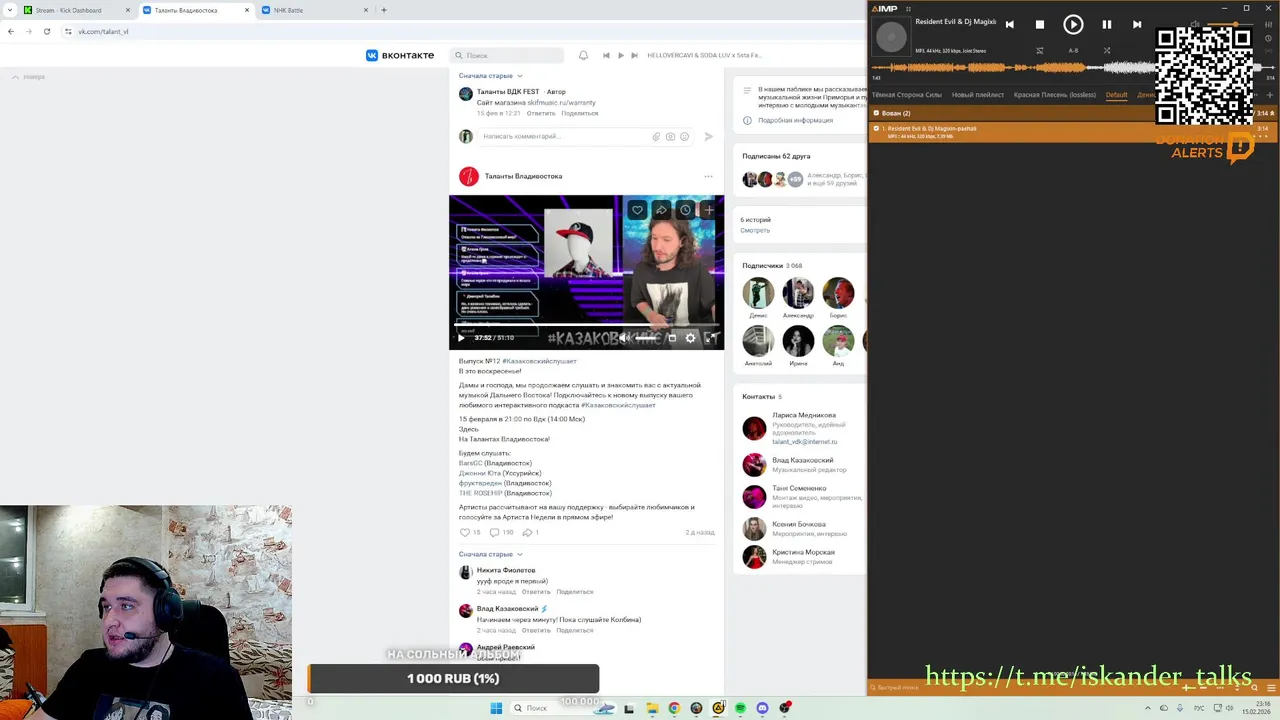Like the post with heart icon
Viewport: 1280px width, 720px height.
pos(464,533)
